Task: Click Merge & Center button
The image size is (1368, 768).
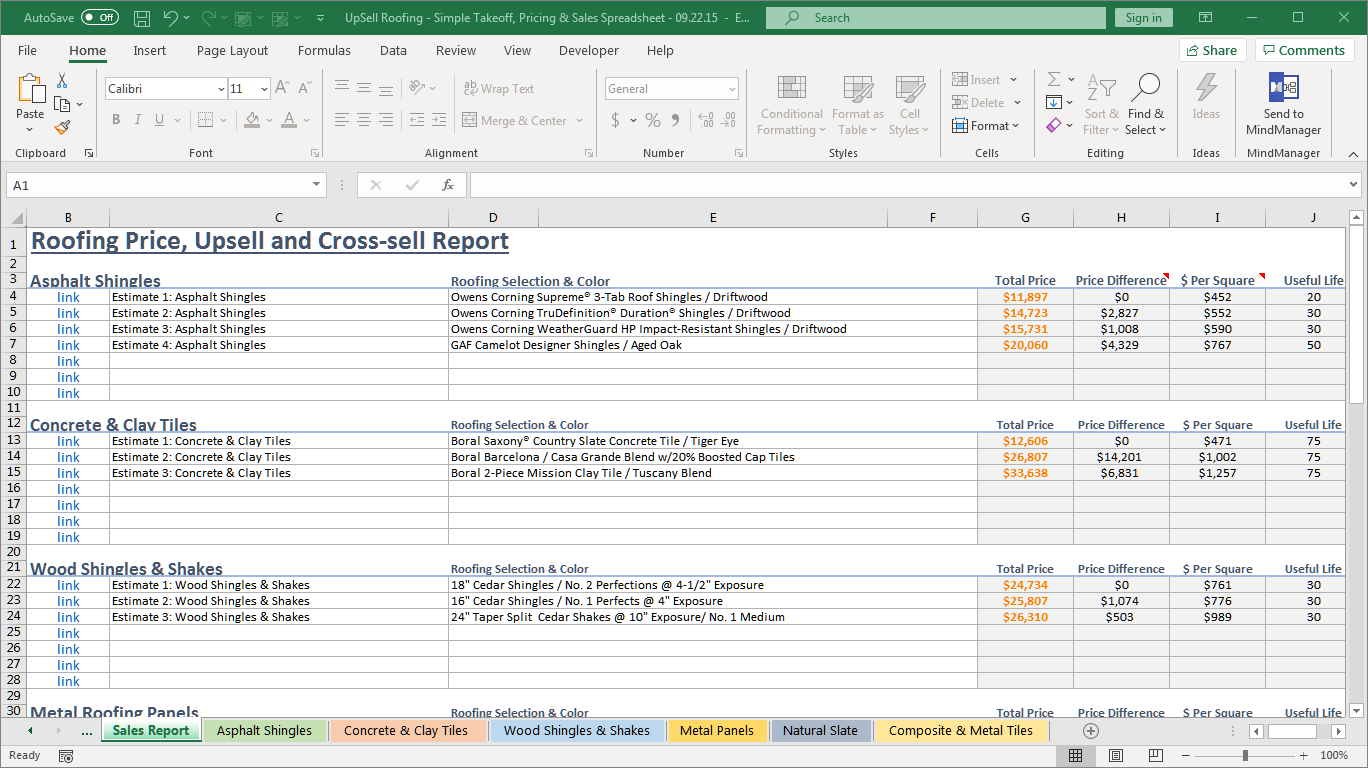Action: click(515, 120)
